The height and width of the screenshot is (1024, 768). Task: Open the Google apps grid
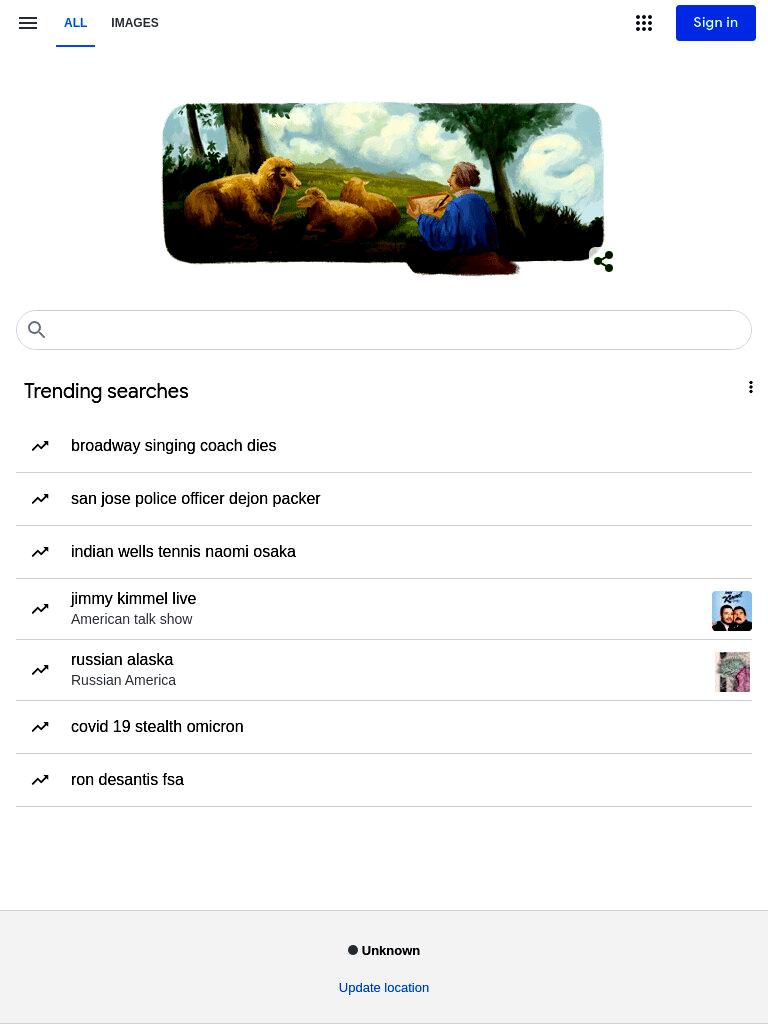coord(644,23)
